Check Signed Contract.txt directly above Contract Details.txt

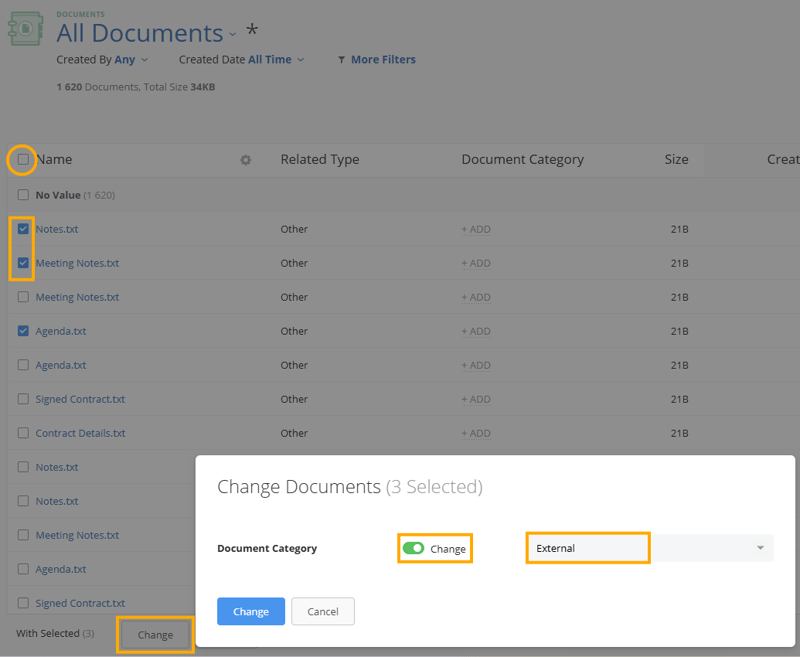click(23, 399)
